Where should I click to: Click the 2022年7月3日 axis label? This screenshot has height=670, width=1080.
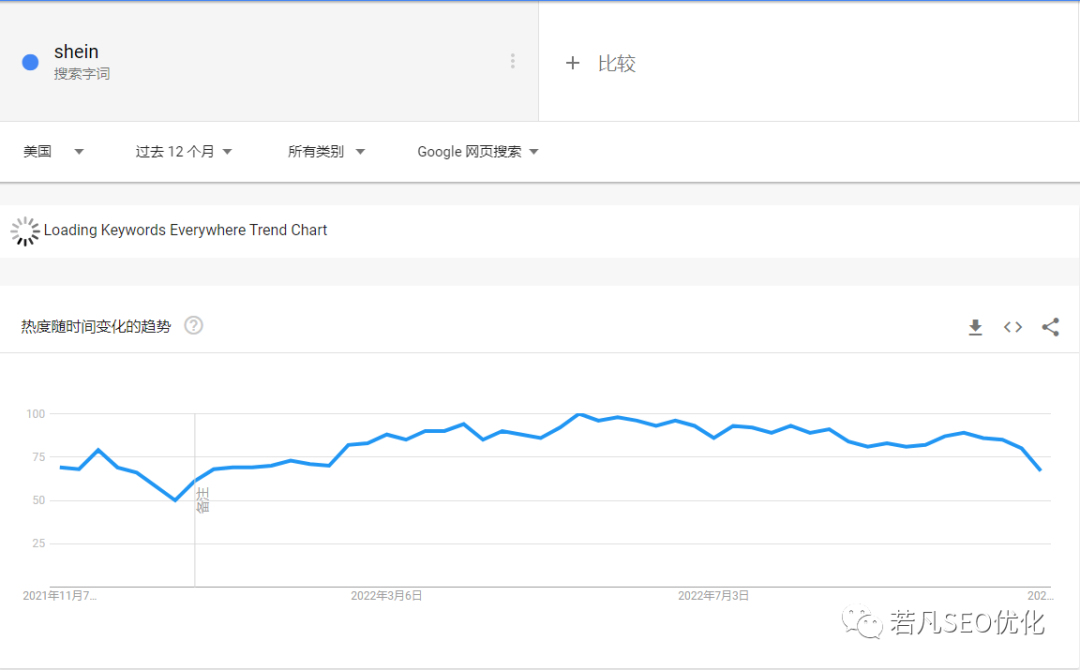(x=714, y=596)
